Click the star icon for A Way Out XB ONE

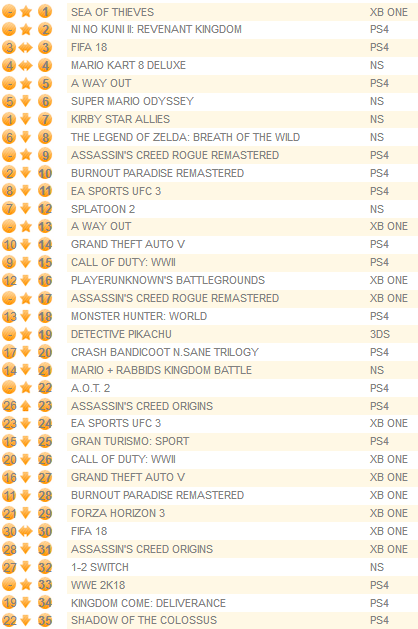(x=26, y=227)
